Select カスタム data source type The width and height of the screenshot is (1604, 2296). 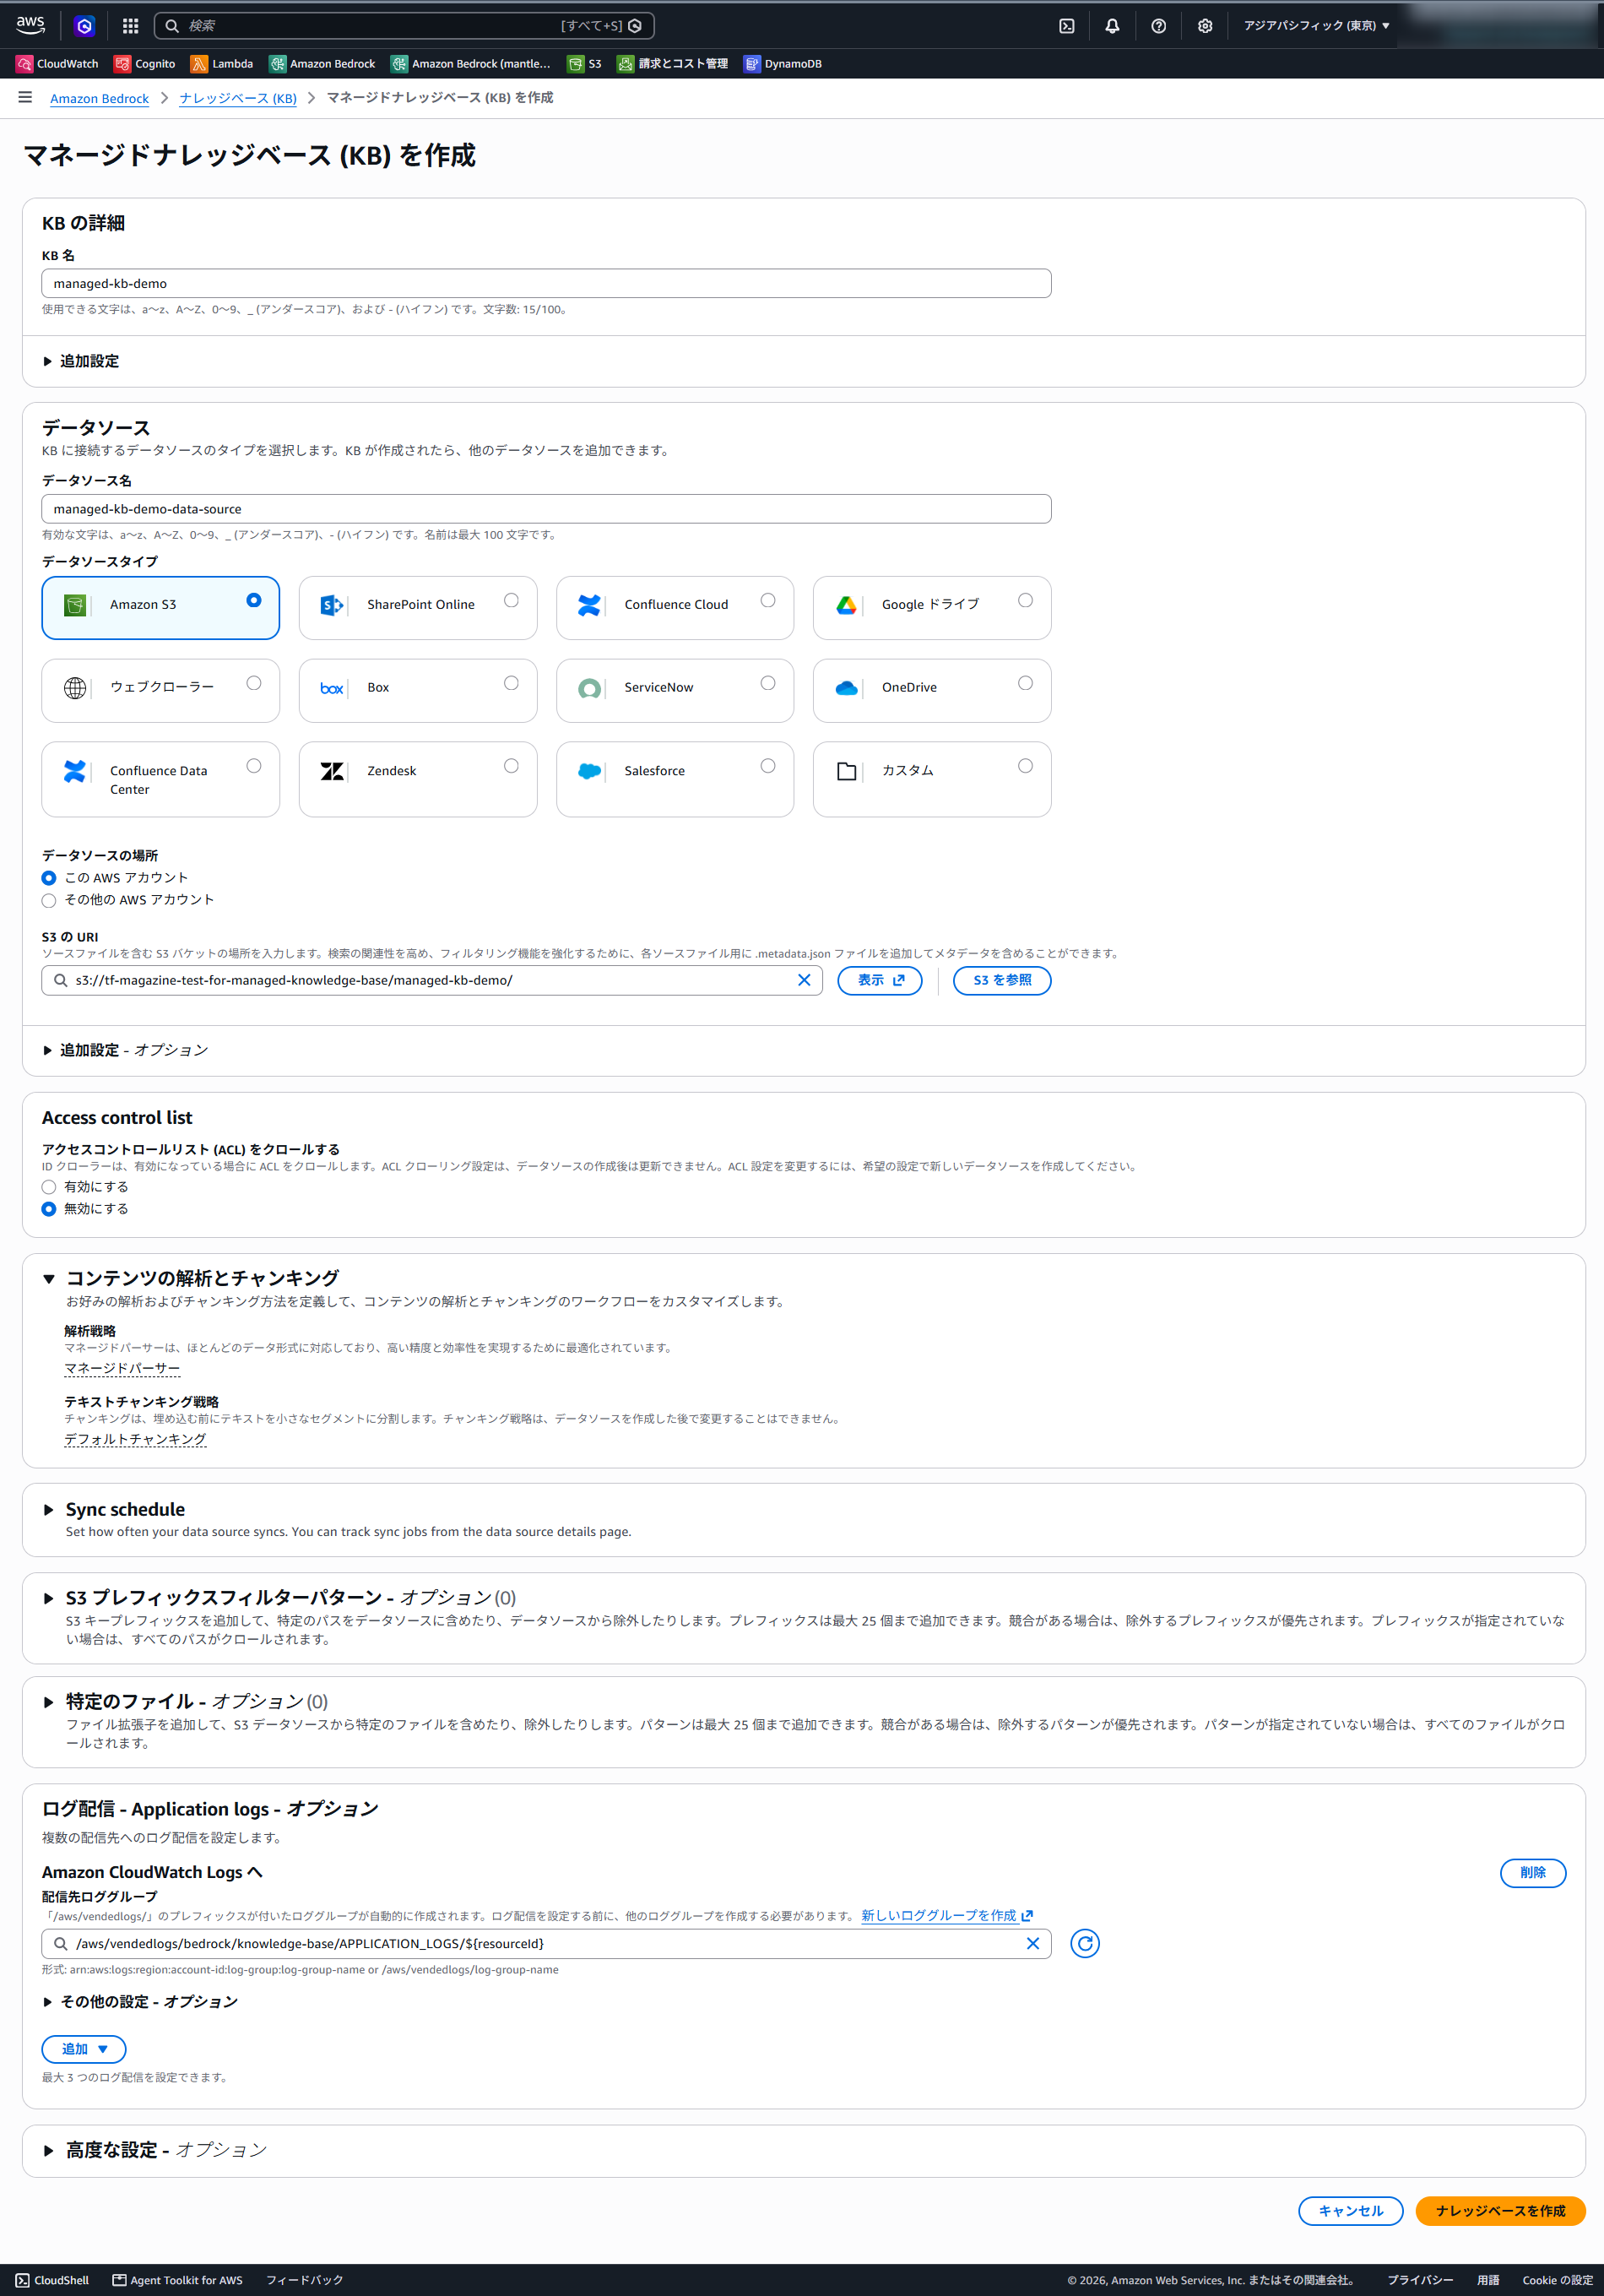click(932, 779)
